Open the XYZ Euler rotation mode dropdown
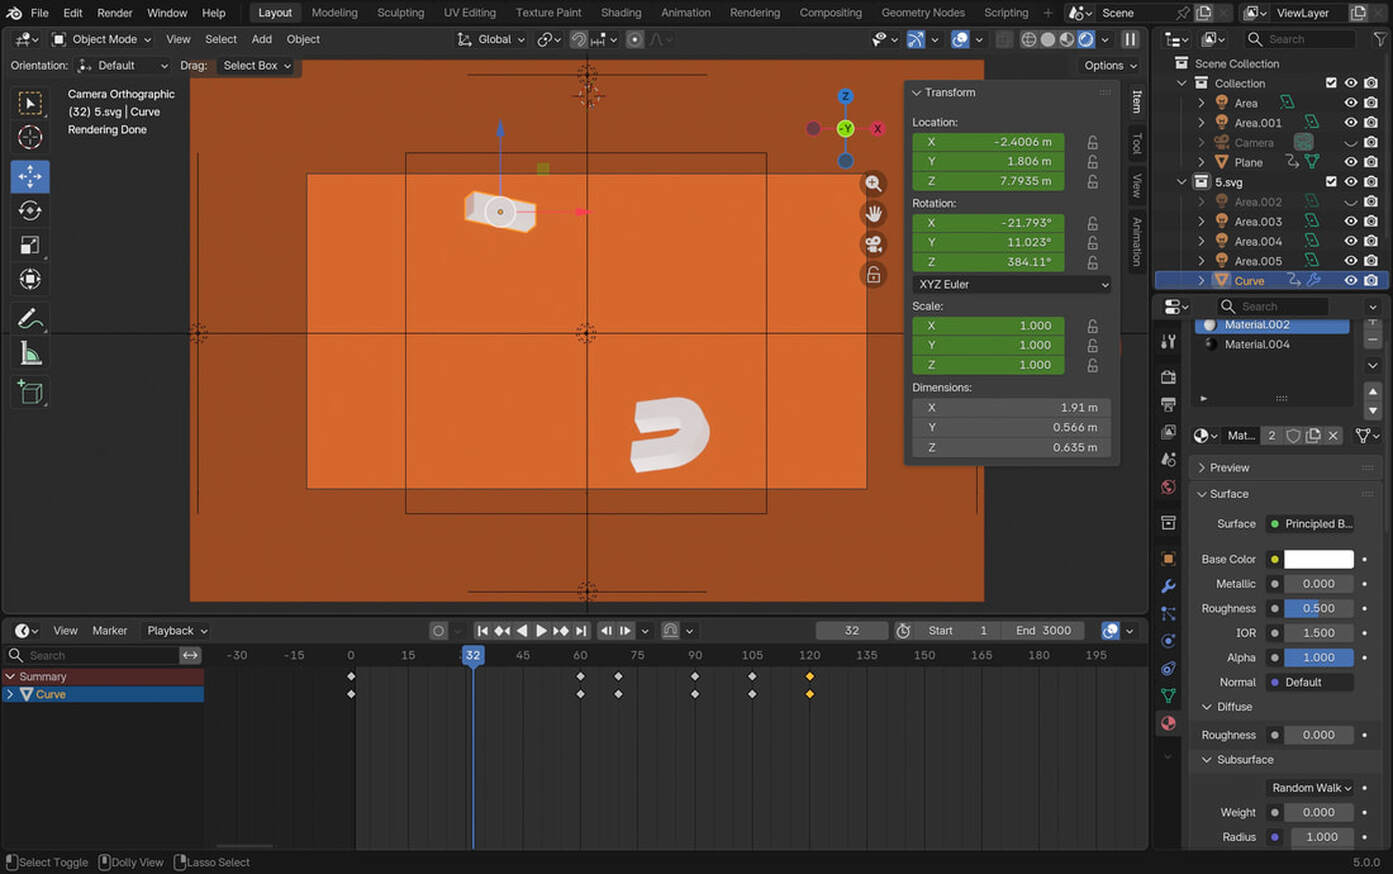This screenshot has width=1393, height=874. (x=1011, y=284)
